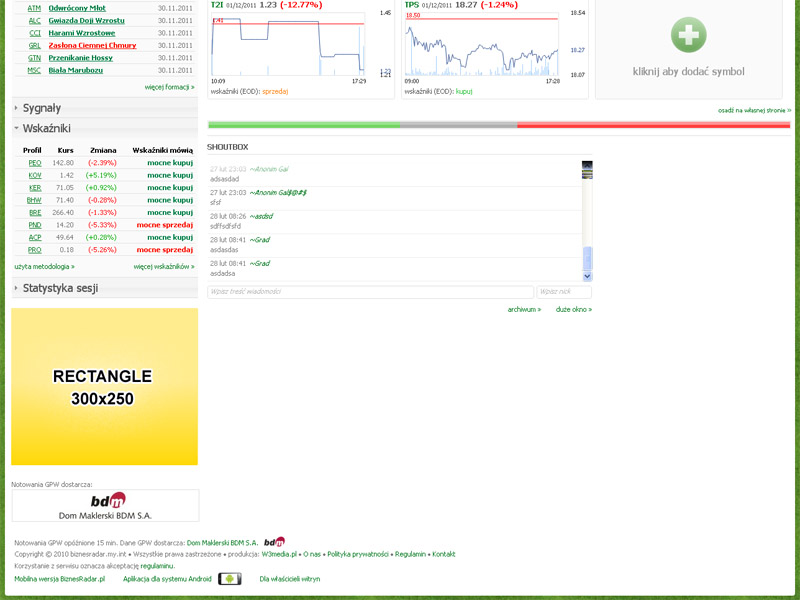Open the PEO profile link
The height and width of the screenshot is (600, 800).
(35, 163)
